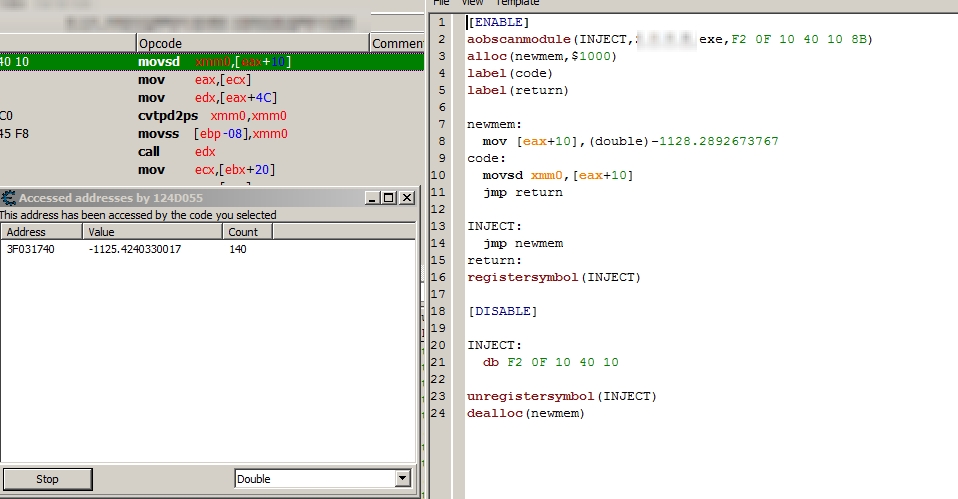Maximize the Accessed addresses window
Screen dimensions: 958x499
click(390, 198)
